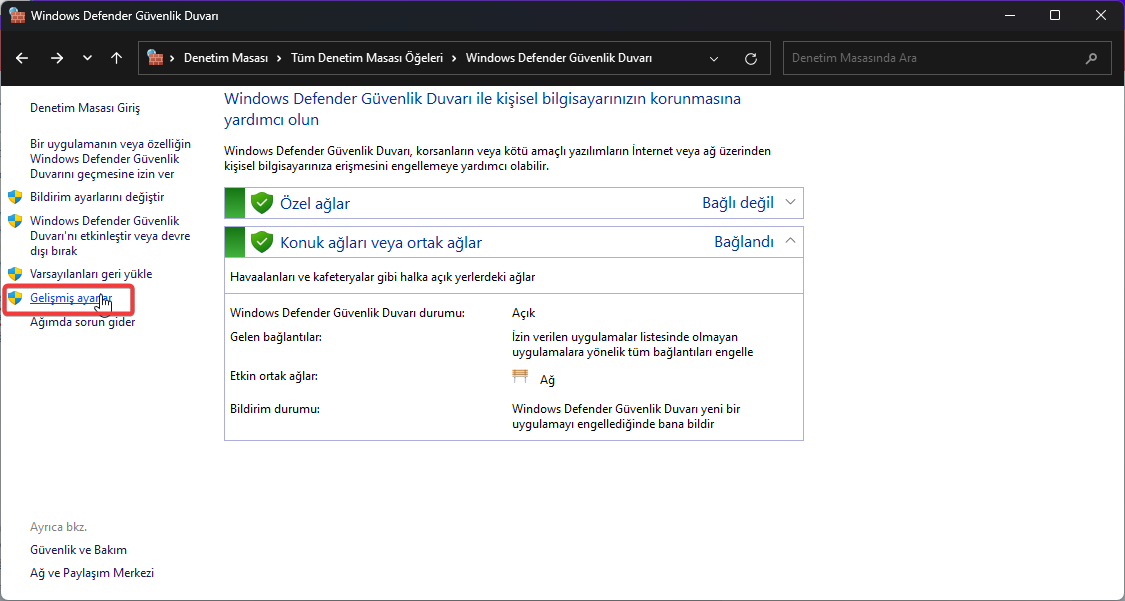Click the breadcrumb arrow after Denetim Masası
This screenshot has width=1125, height=601.
280,58
